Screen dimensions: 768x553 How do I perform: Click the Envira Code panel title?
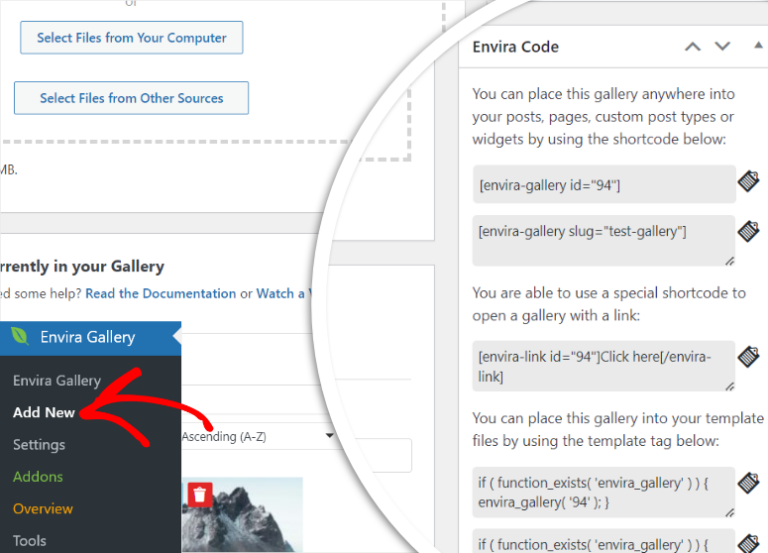tap(515, 47)
